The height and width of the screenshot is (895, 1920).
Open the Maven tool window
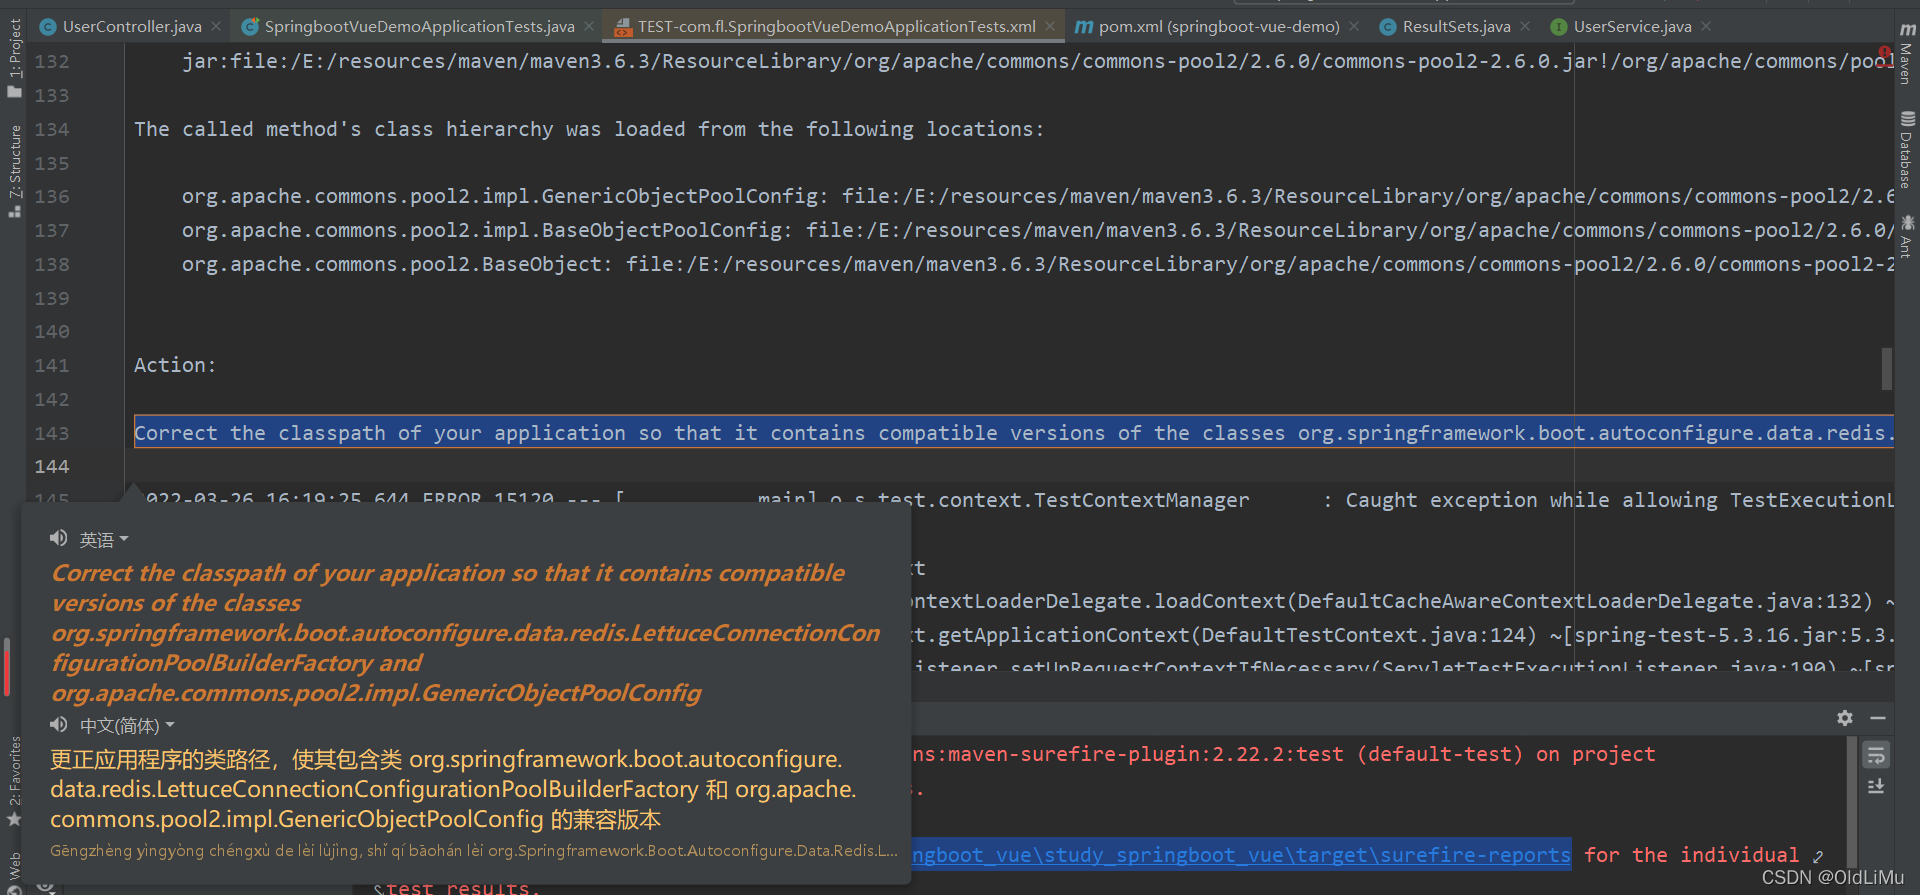tap(1906, 55)
